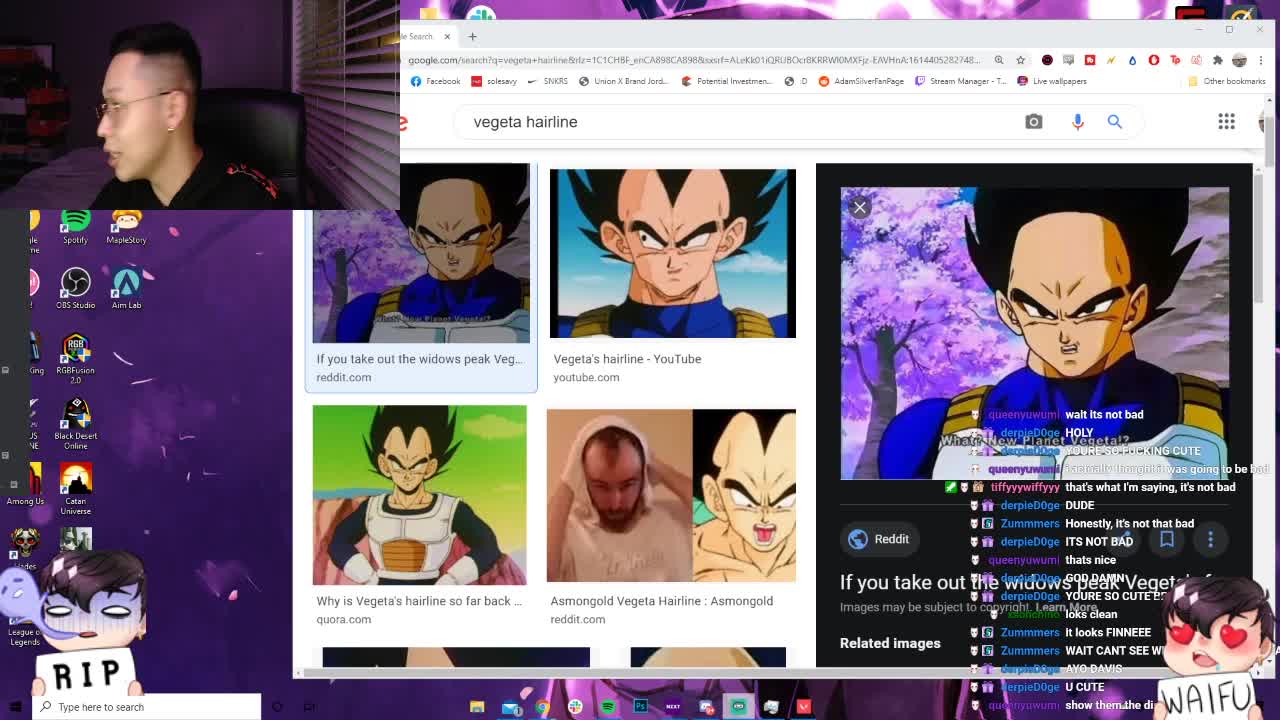Open OBS Studio desktop shortcut
Screen dimensions: 1280x720
pos(75,287)
